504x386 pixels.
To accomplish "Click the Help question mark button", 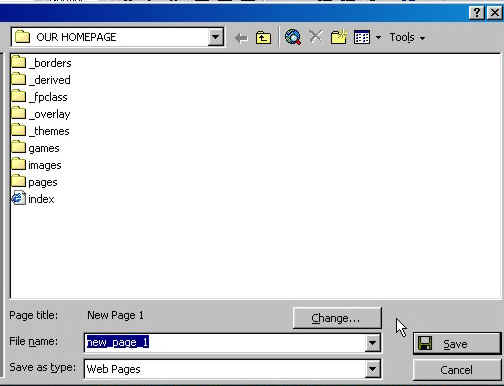I will coord(477,13).
